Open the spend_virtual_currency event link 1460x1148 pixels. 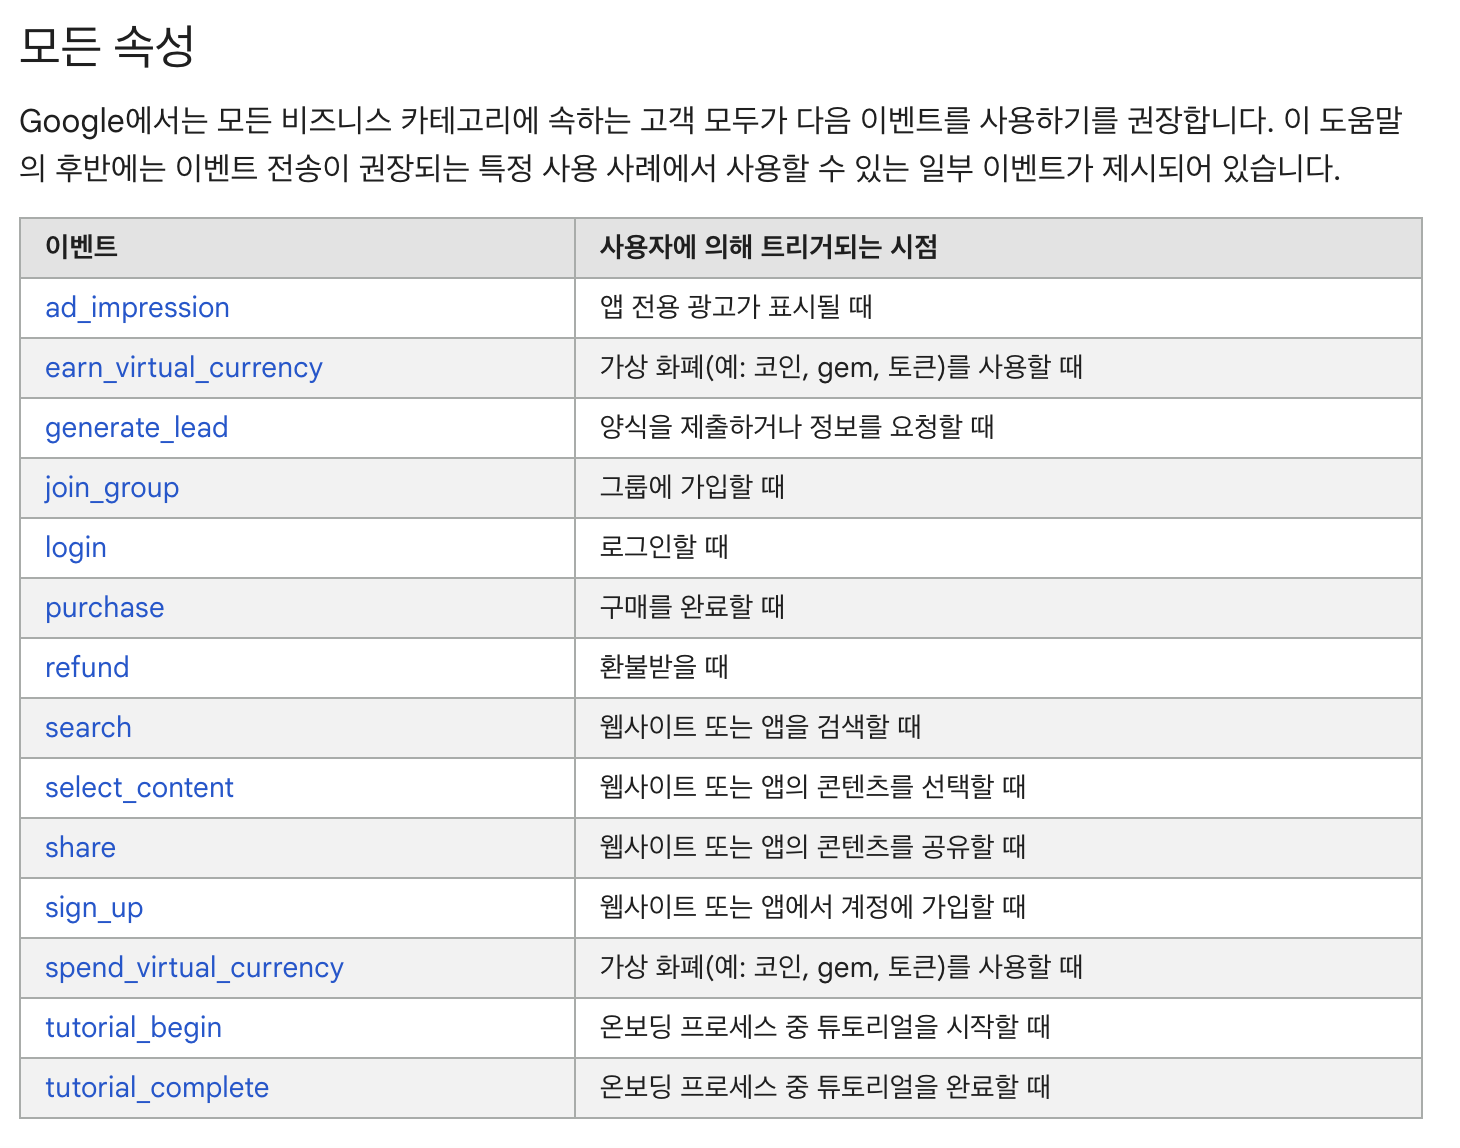[x=194, y=968]
